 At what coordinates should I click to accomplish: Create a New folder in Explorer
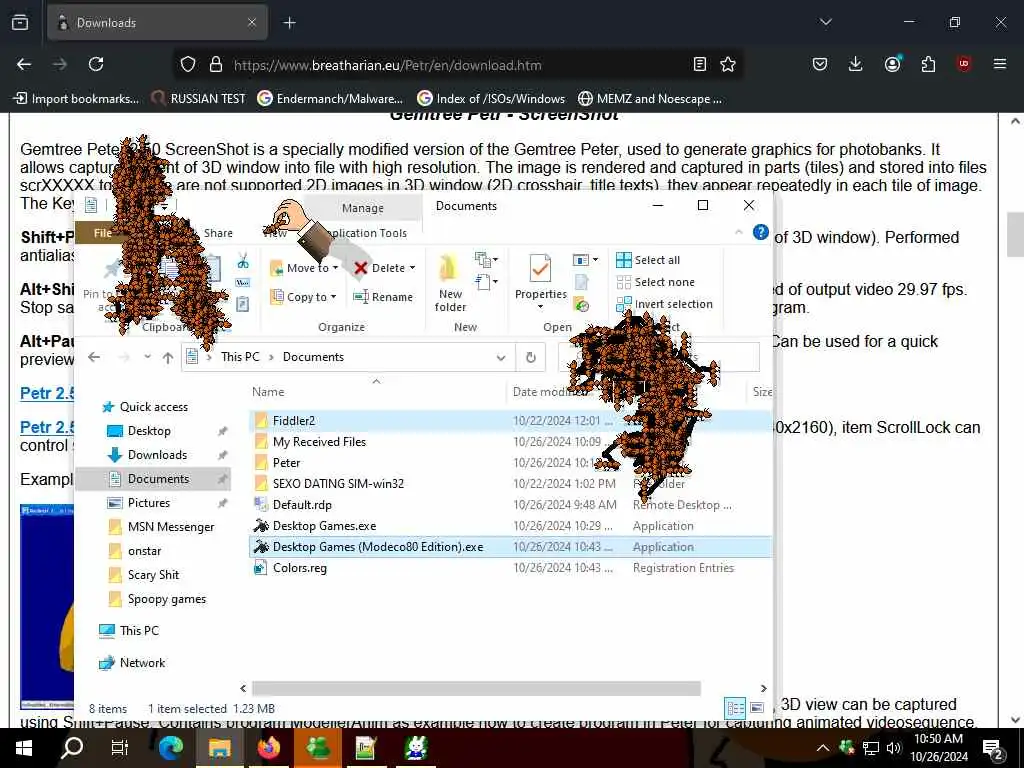pyautogui.click(x=450, y=283)
